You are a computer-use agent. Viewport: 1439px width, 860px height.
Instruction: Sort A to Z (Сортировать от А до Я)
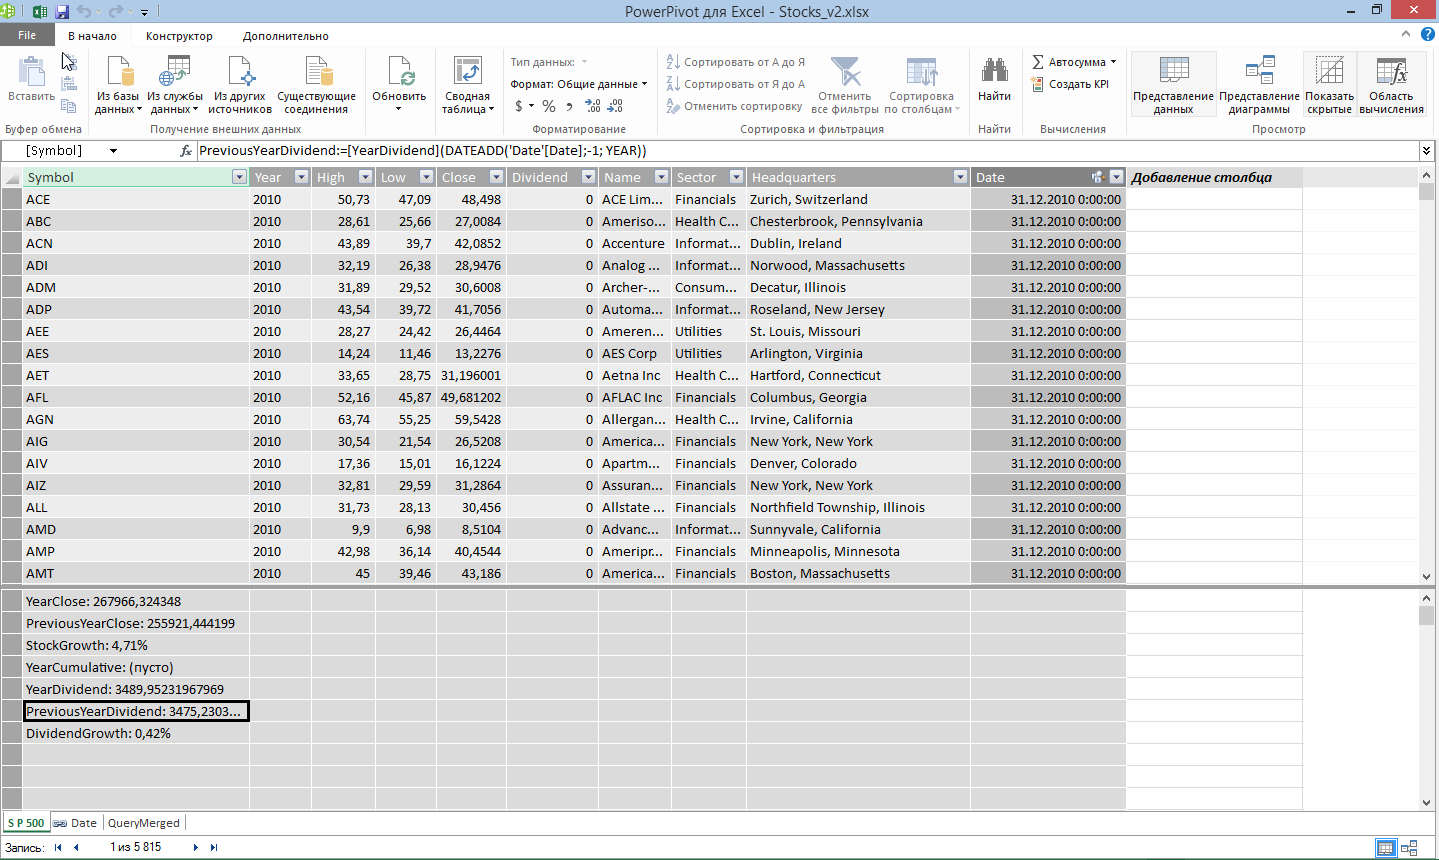click(736, 62)
